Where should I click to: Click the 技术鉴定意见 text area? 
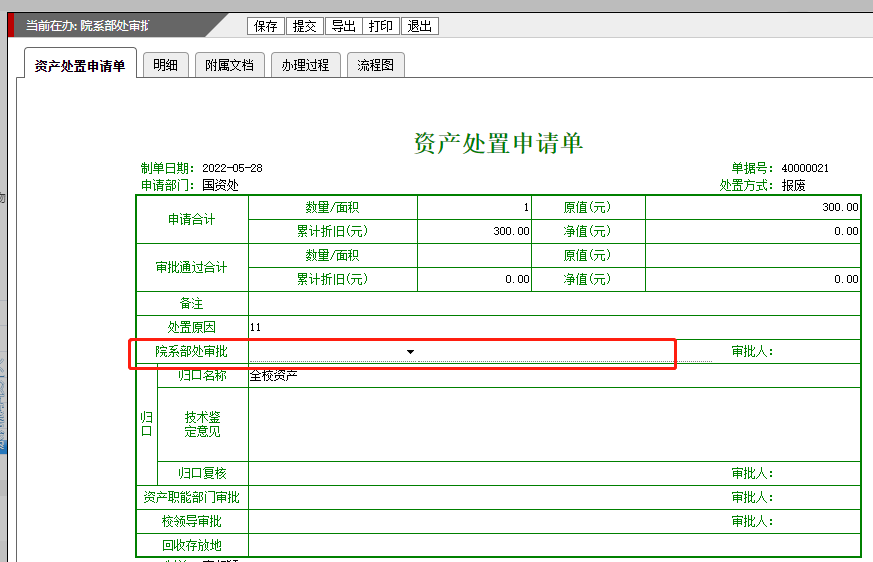tap(553, 424)
